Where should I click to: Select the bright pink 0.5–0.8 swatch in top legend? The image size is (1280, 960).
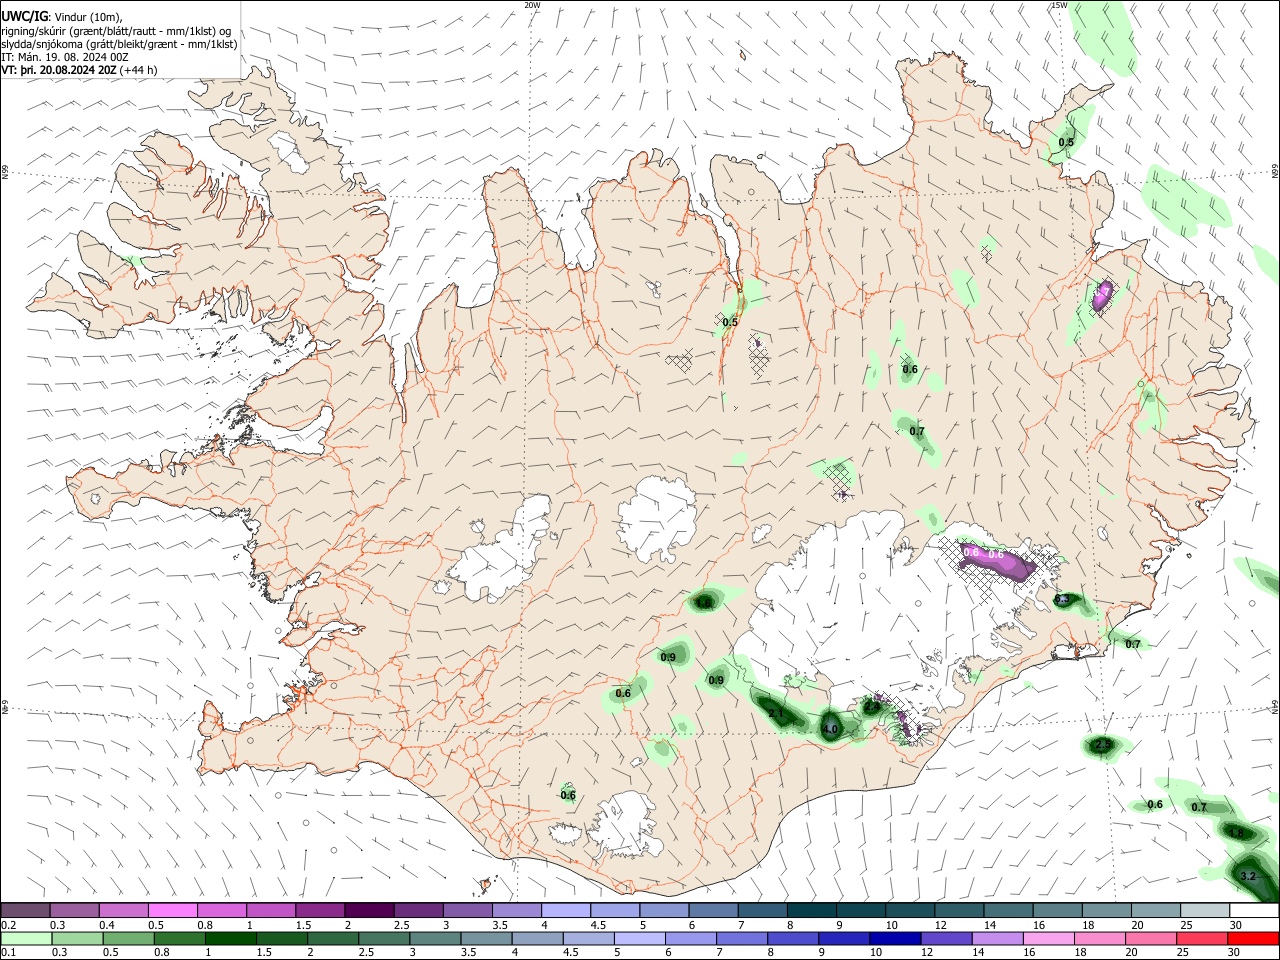172,911
